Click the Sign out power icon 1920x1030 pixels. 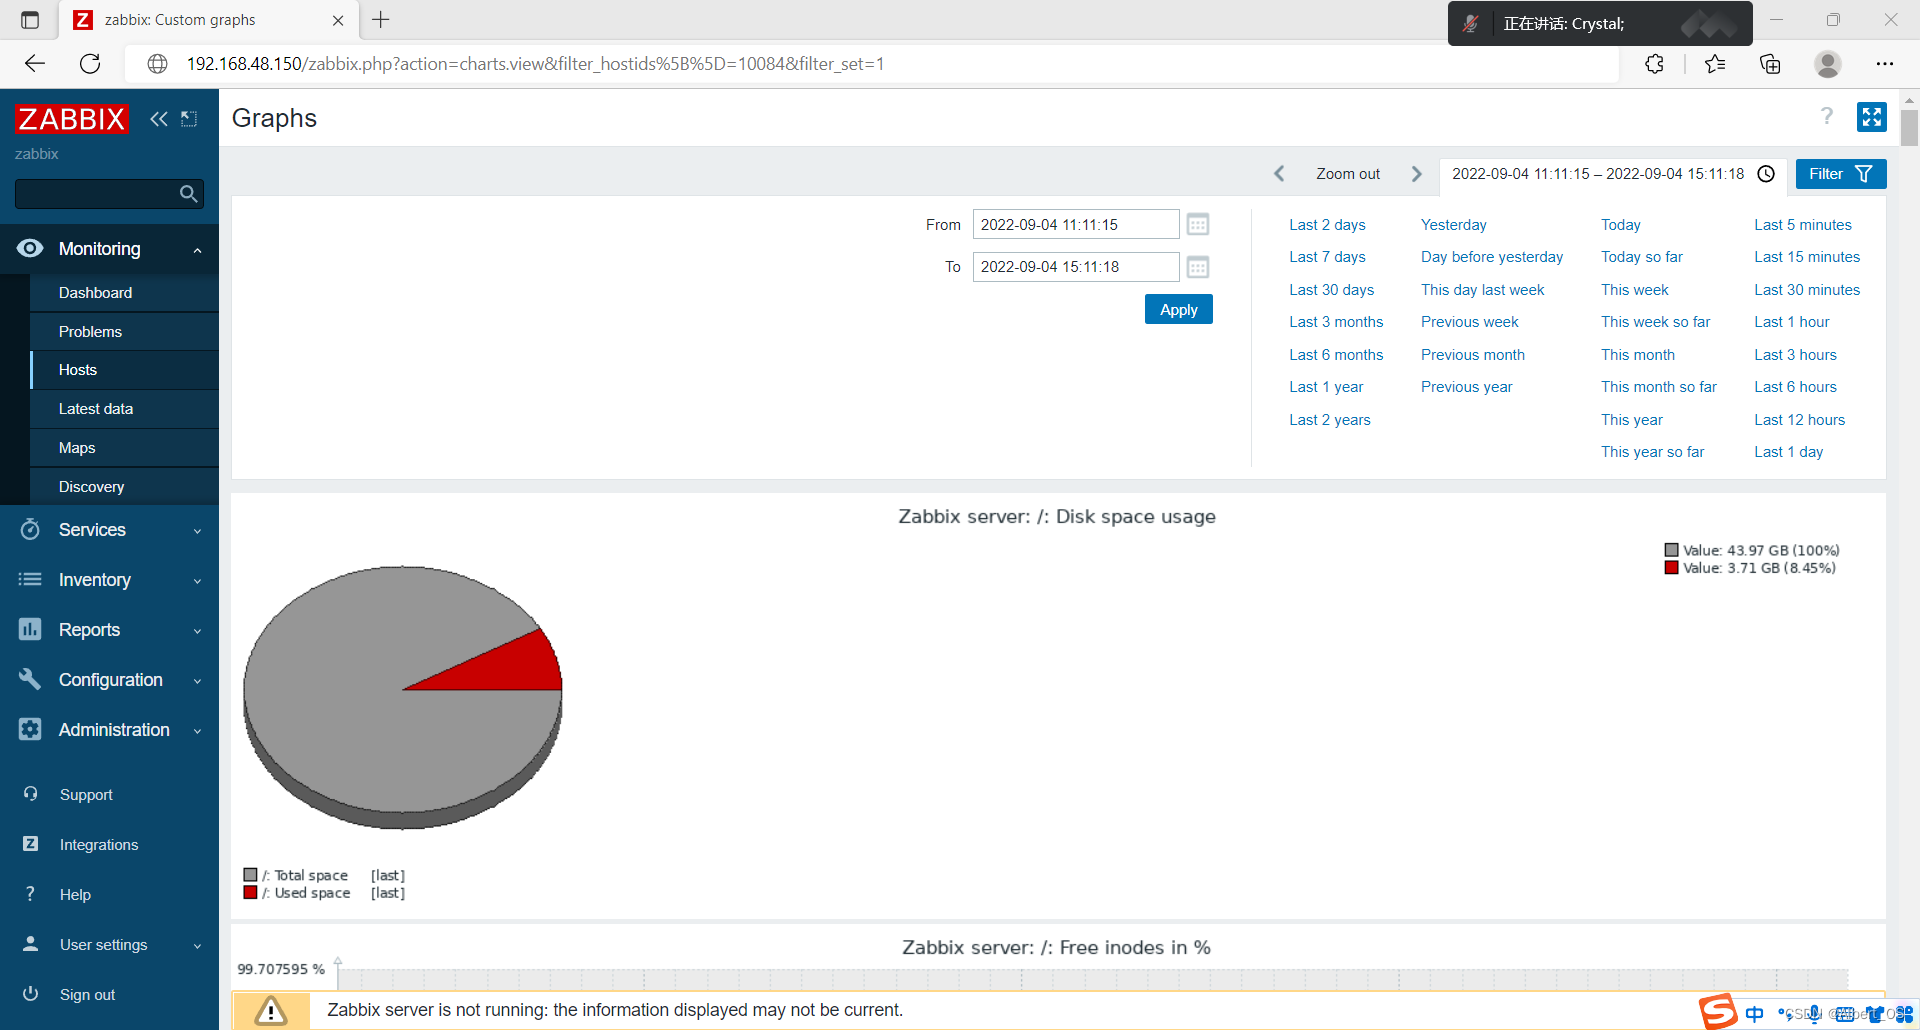pos(31,994)
